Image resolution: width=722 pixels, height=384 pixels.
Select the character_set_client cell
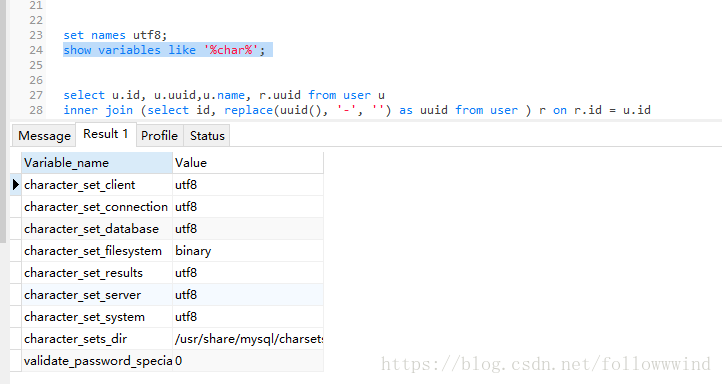97,185
